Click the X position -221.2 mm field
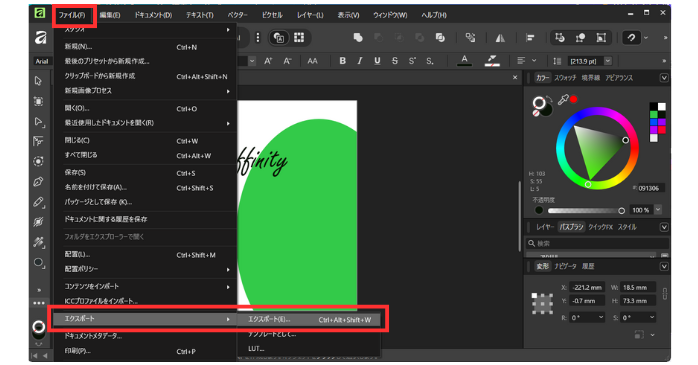The image size is (698, 365). [587, 288]
